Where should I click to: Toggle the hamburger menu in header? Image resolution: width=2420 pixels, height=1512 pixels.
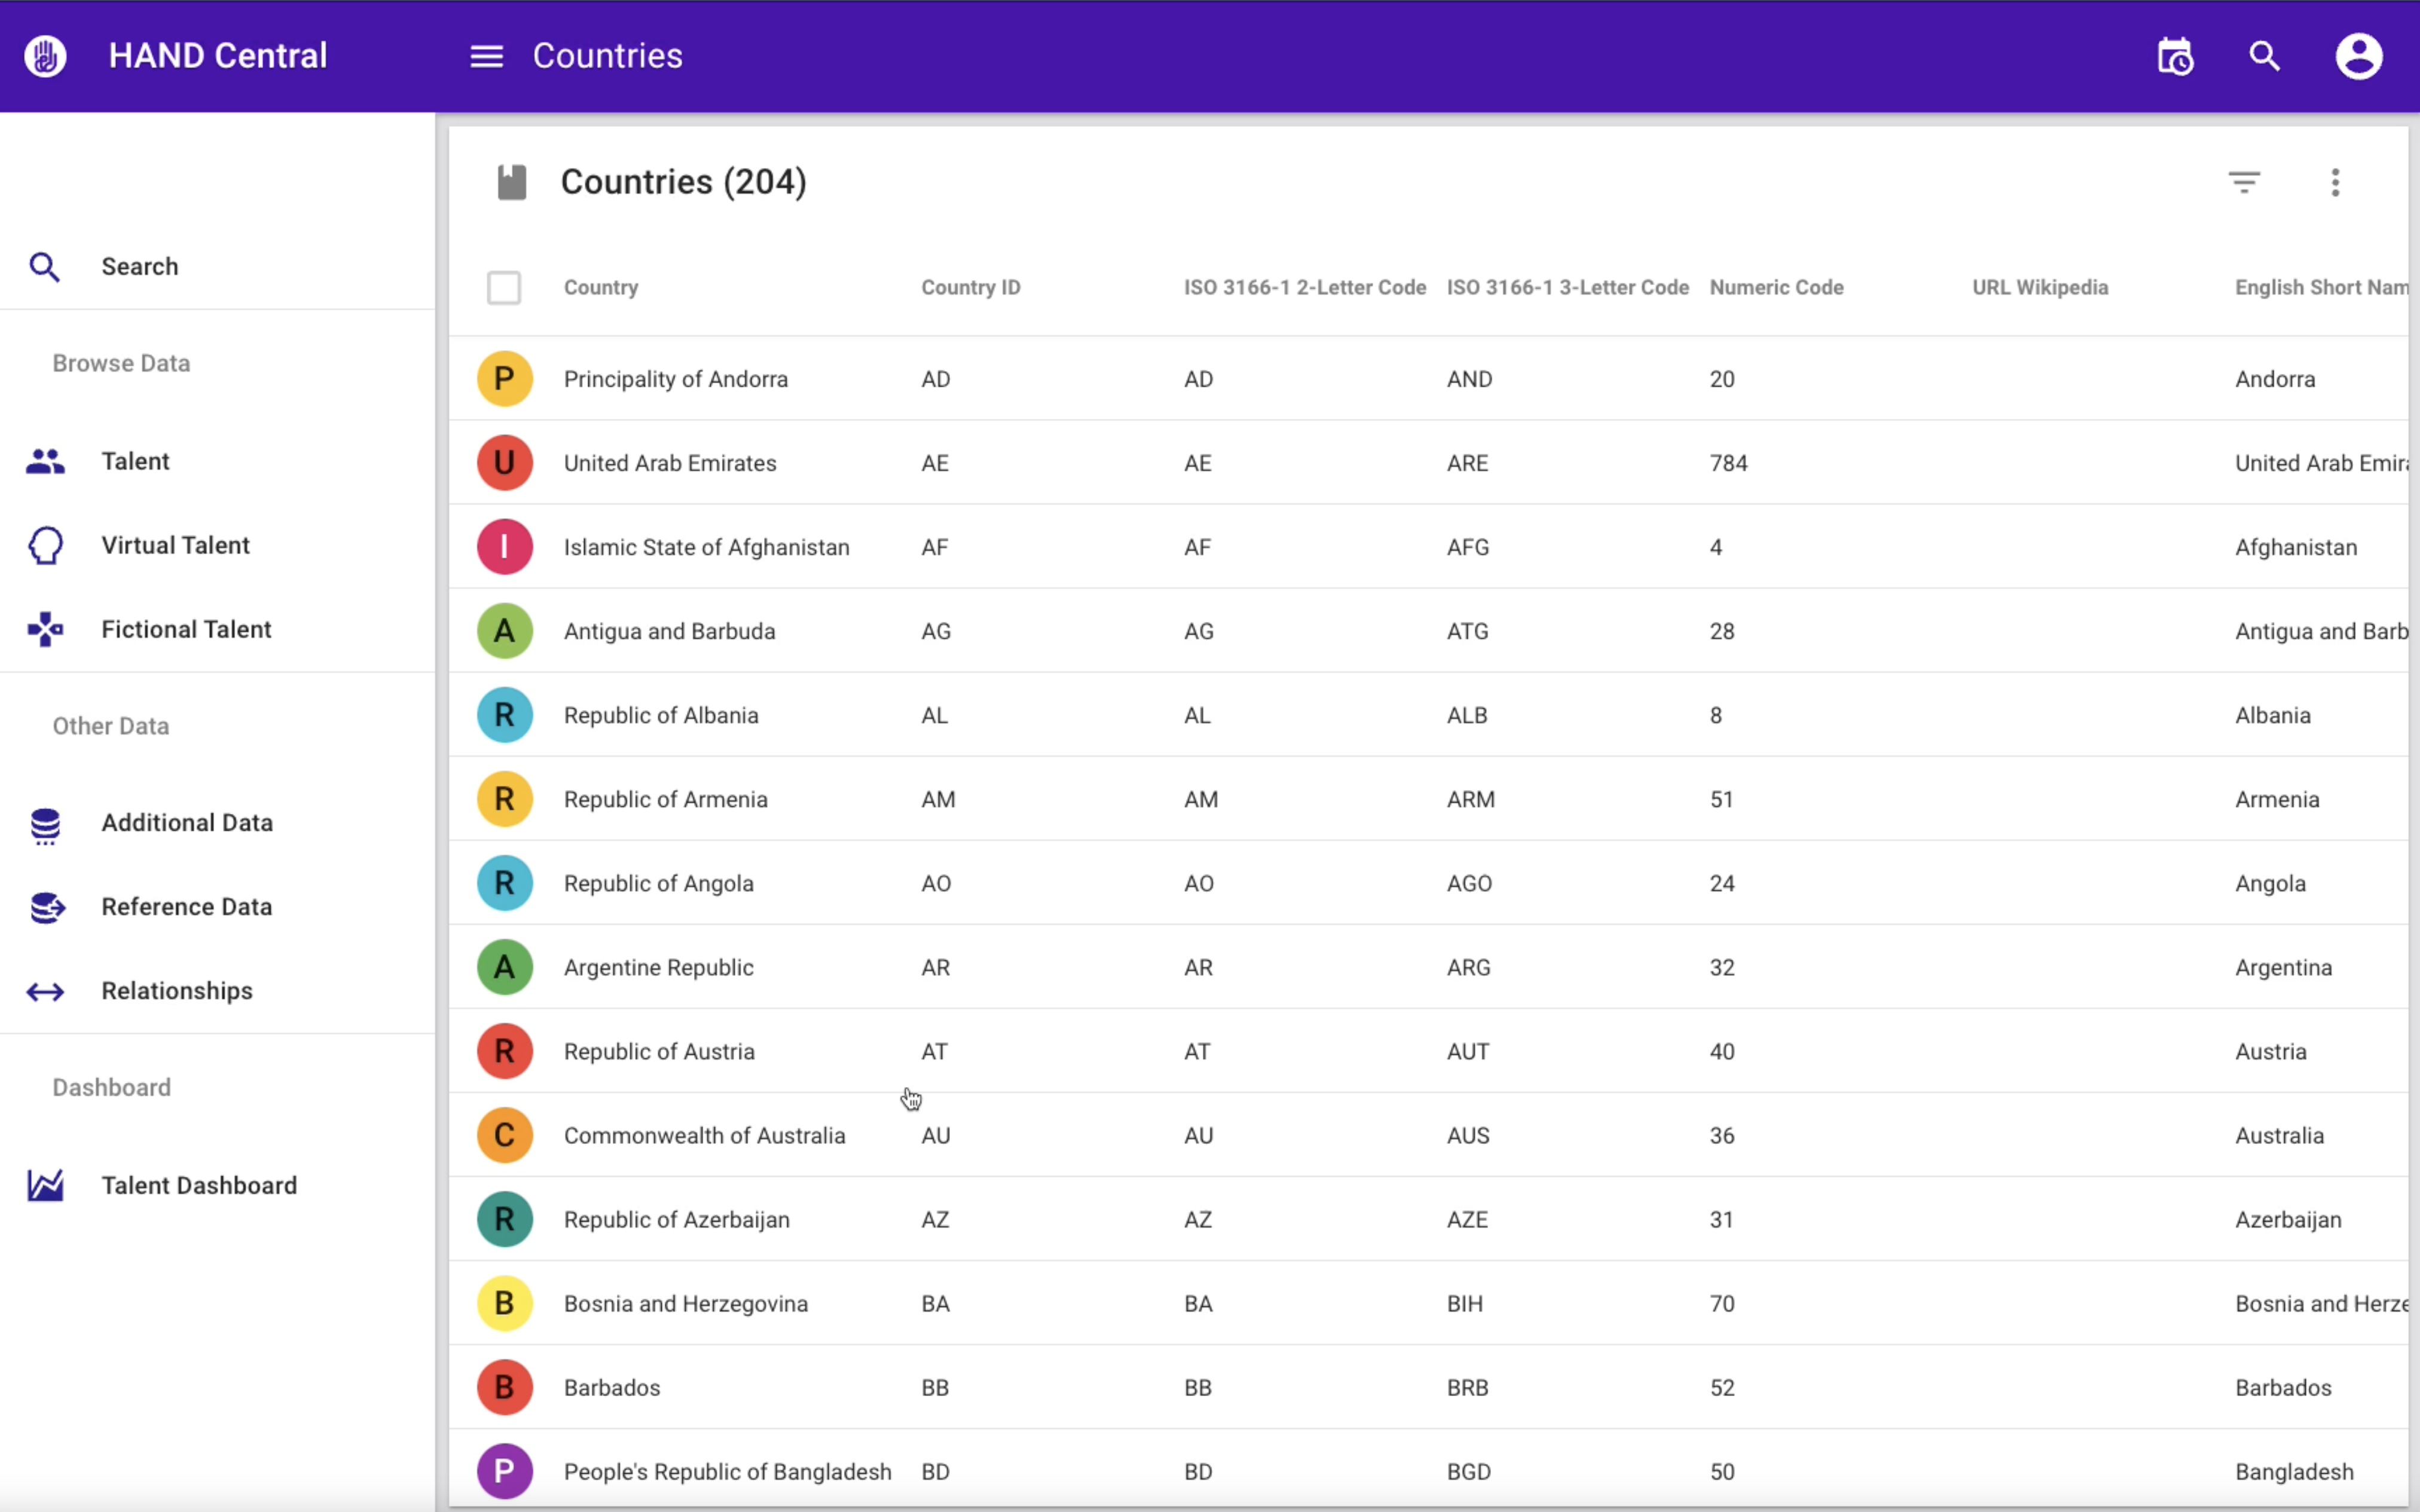coord(486,56)
